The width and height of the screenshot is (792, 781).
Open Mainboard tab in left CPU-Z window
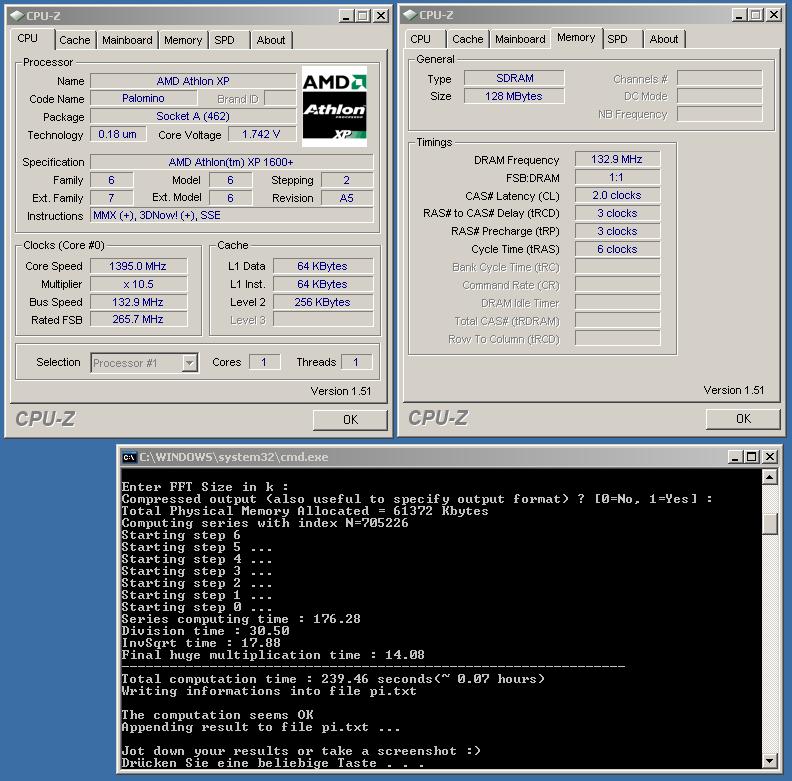tap(127, 40)
